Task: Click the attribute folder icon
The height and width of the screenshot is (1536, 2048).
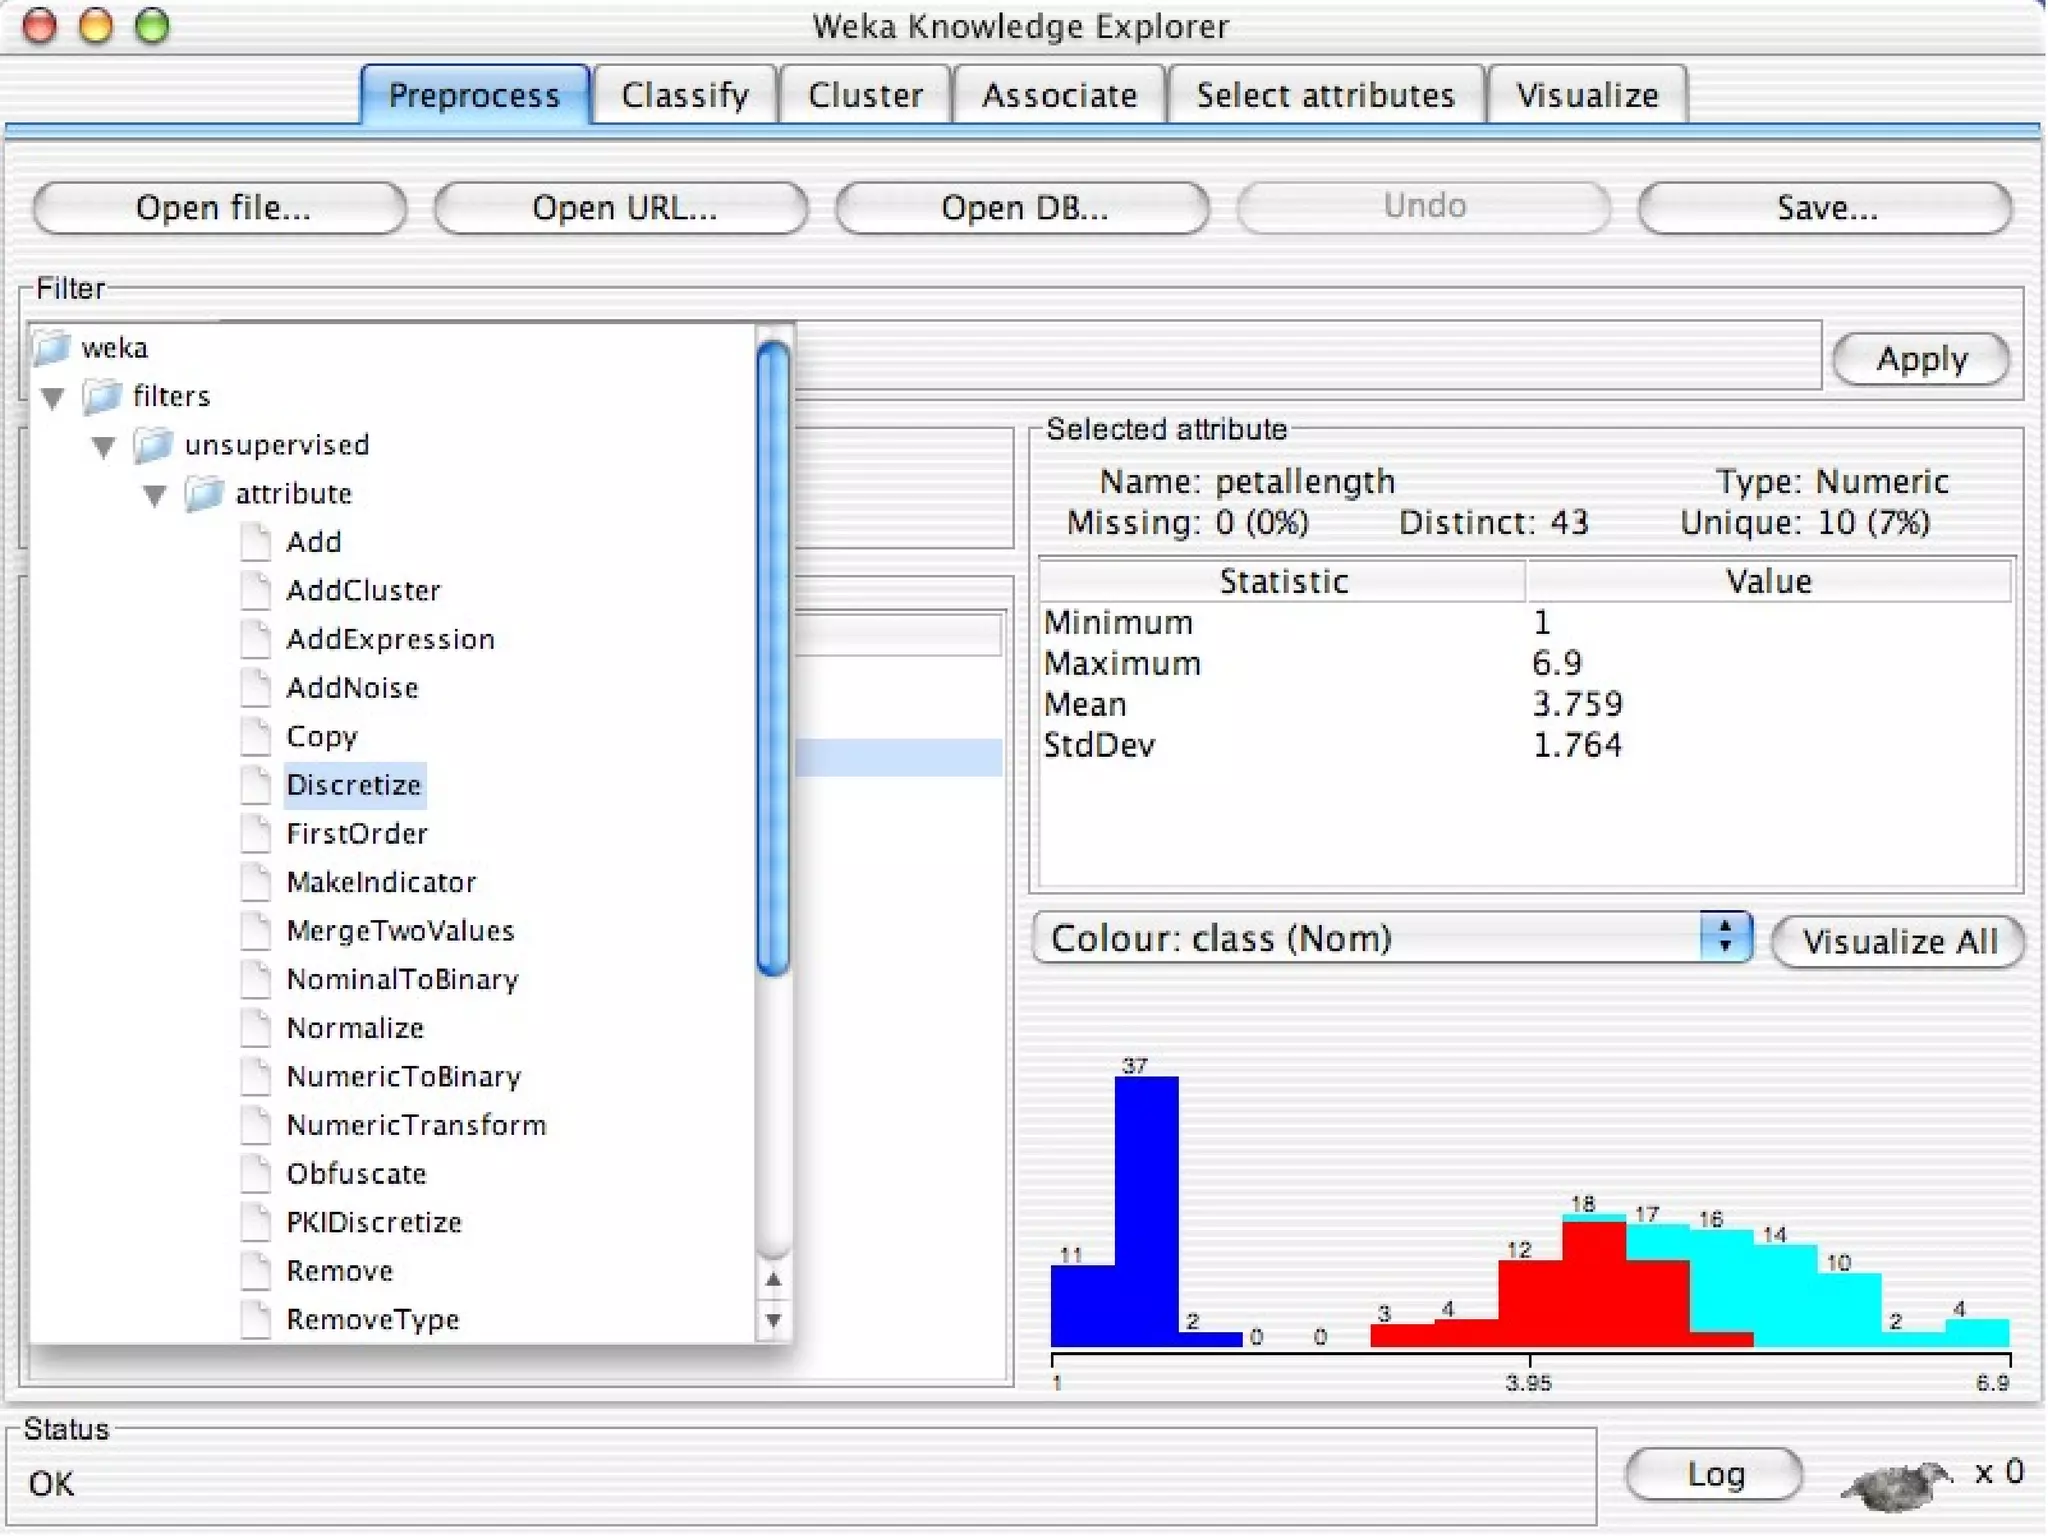Action: click(204, 494)
